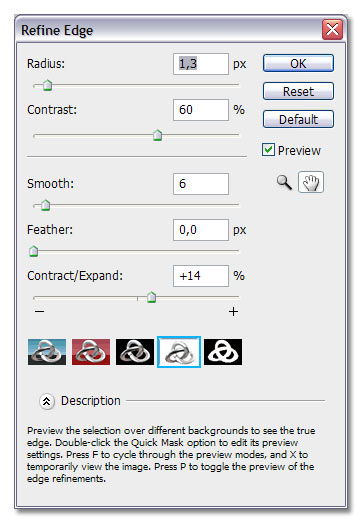This screenshot has width=362, height=523.
Task: Select the Zoom magnifier tool
Action: (284, 182)
